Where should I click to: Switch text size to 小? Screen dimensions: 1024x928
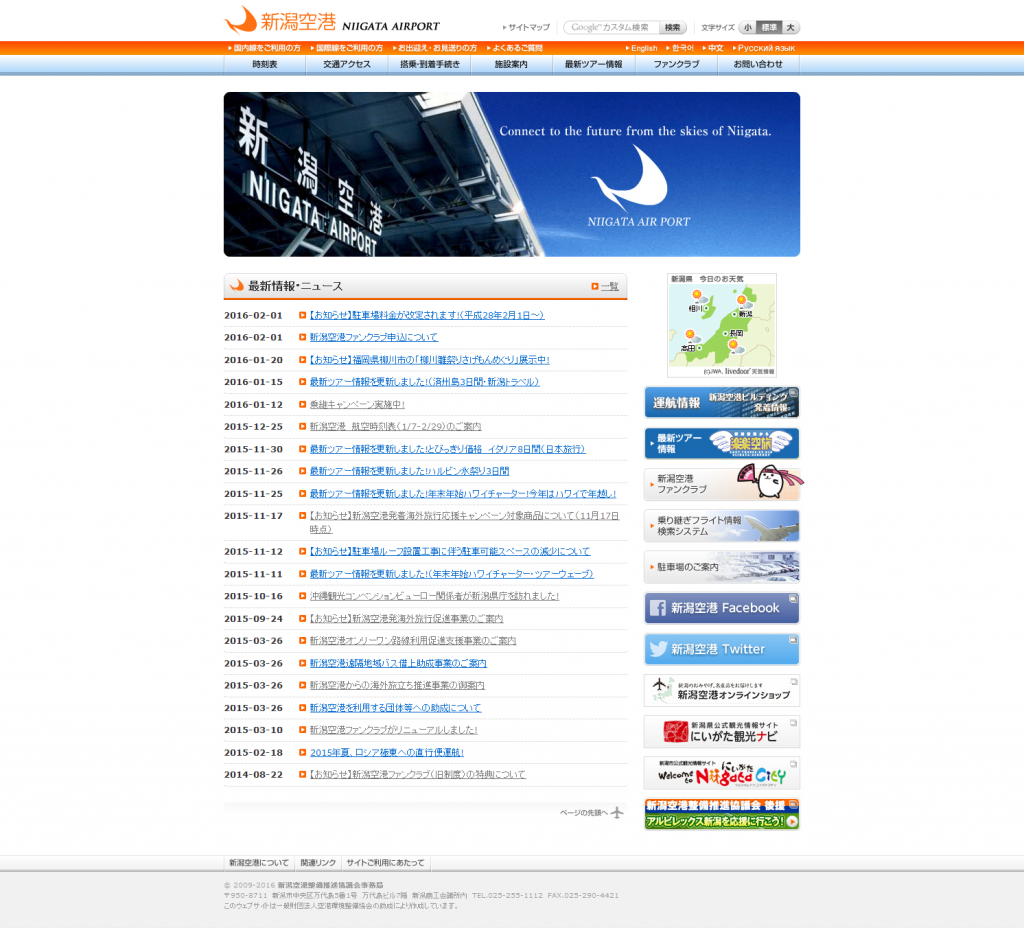pyautogui.click(x=746, y=27)
